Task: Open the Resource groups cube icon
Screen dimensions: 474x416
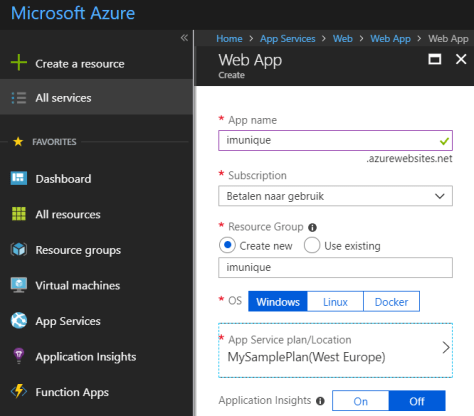Action: point(19,249)
